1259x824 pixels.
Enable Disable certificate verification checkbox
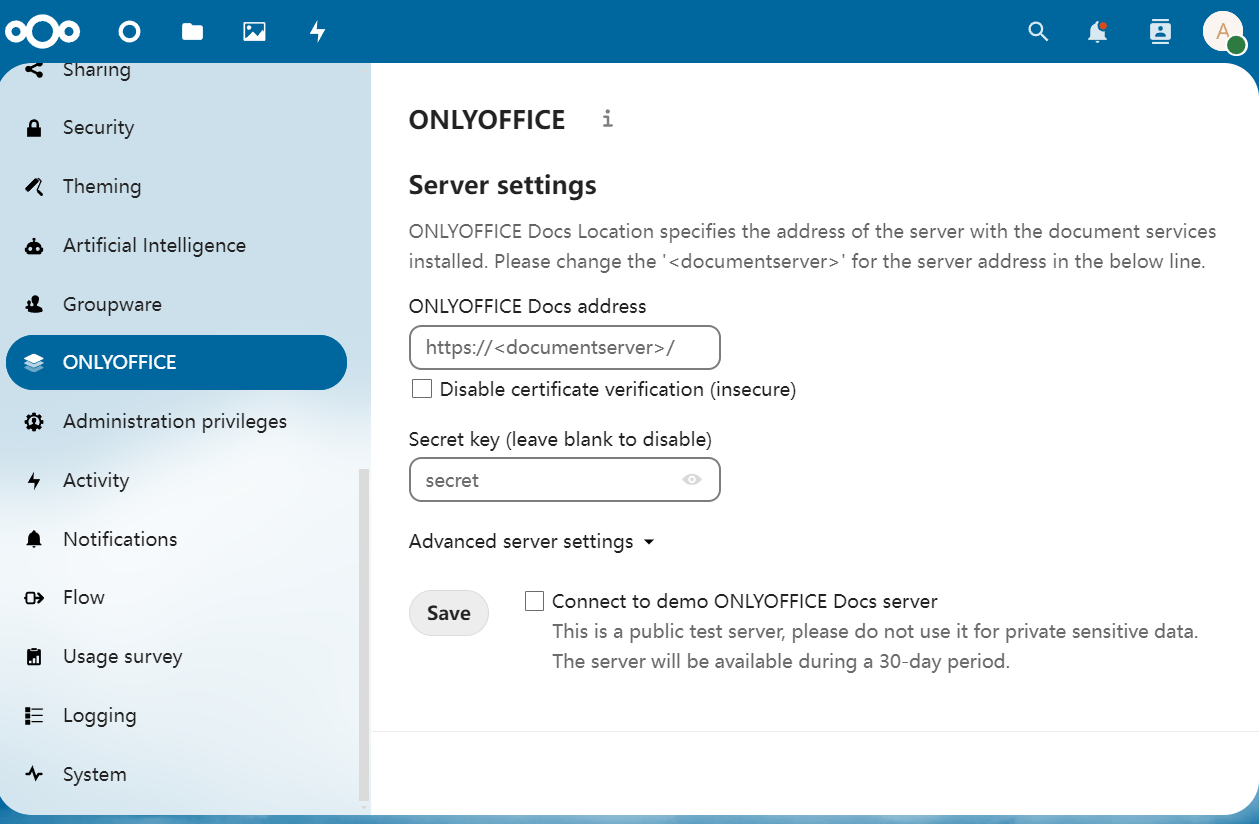422,389
